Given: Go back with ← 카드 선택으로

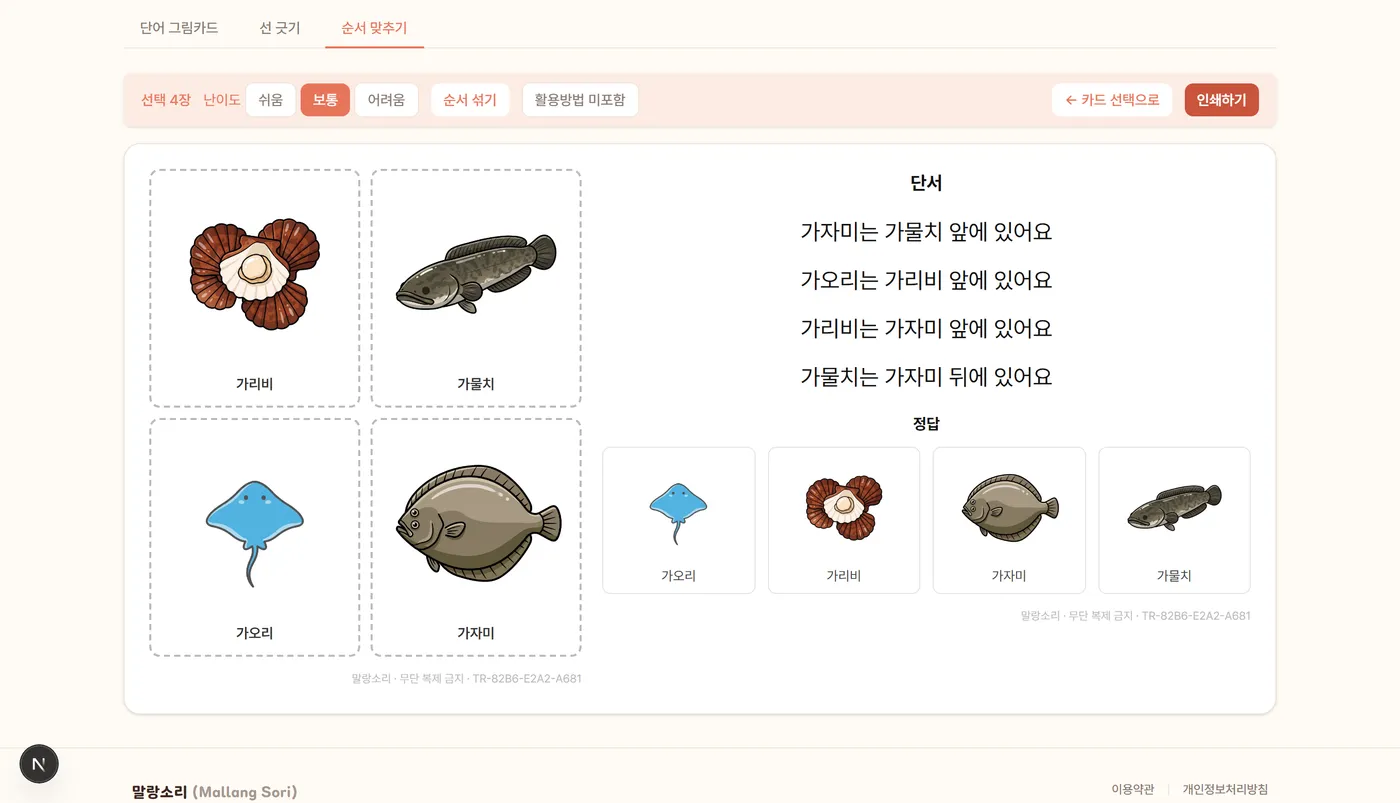Looking at the screenshot, I should [x=1112, y=100].
